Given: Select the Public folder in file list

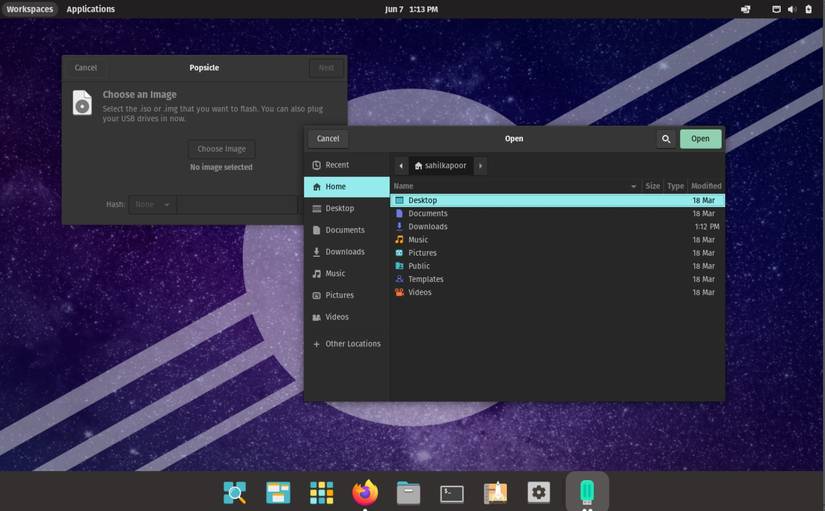Looking at the screenshot, I should (557, 266).
